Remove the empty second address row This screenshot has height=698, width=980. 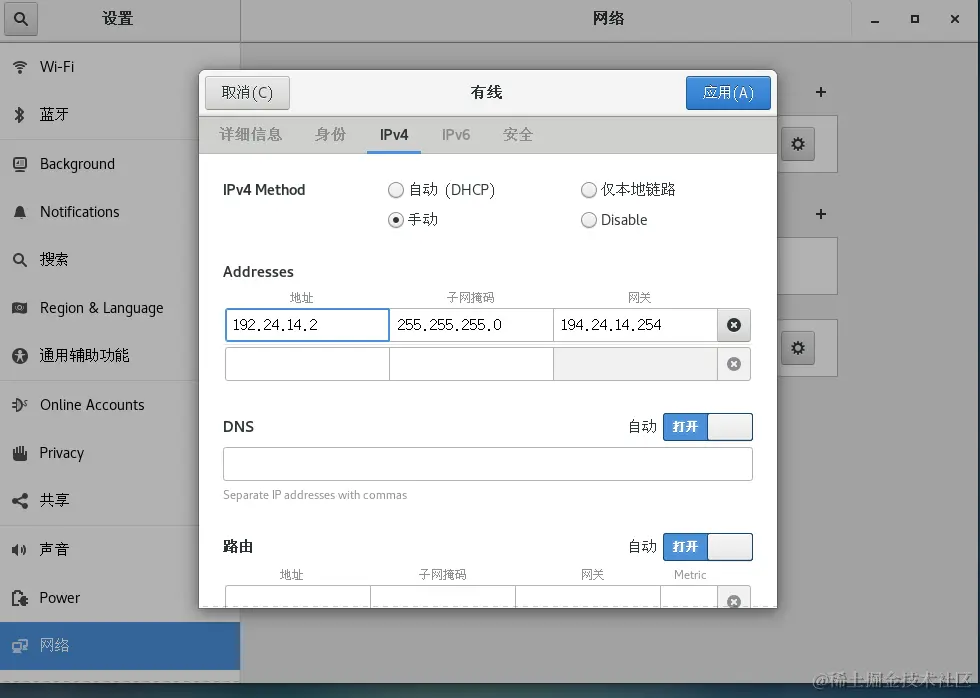click(x=734, y=364)
